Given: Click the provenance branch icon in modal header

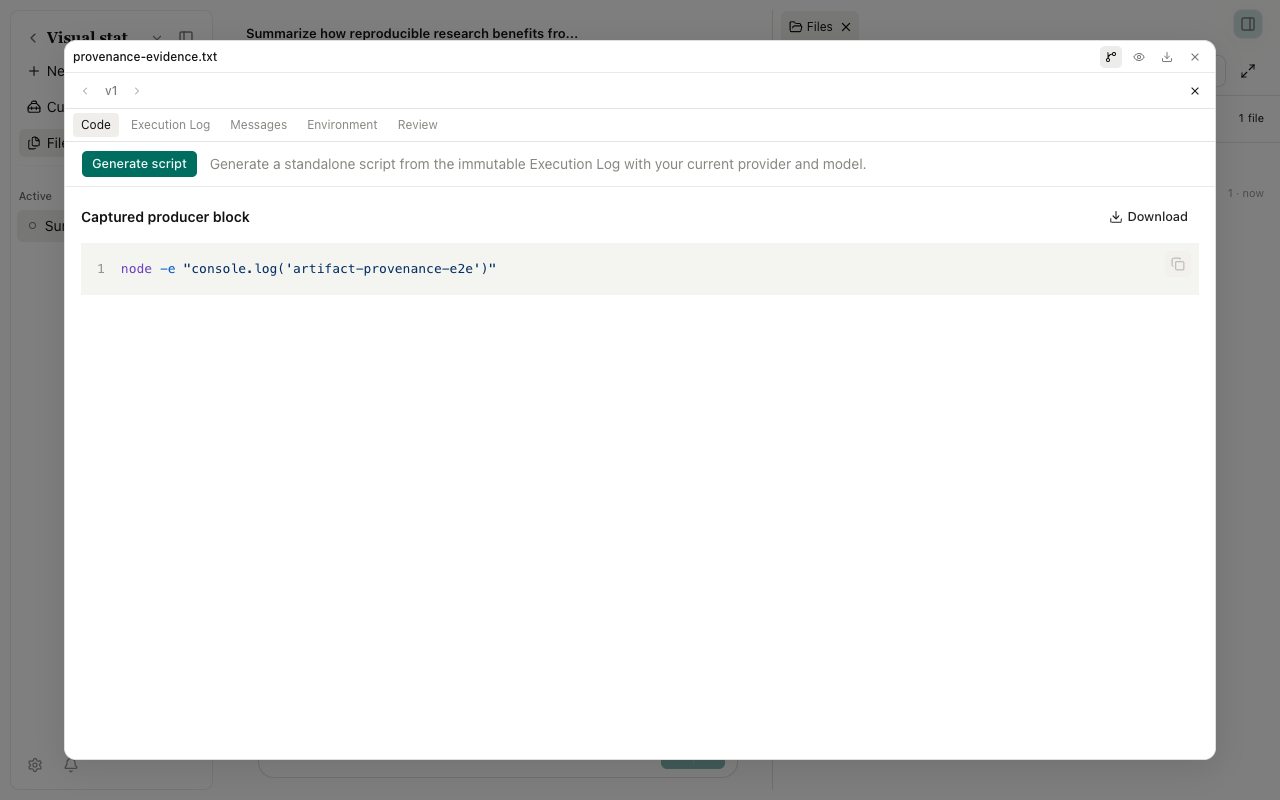Looking at the screenshot, I should pyautogui.click(x=1111, y=57).
